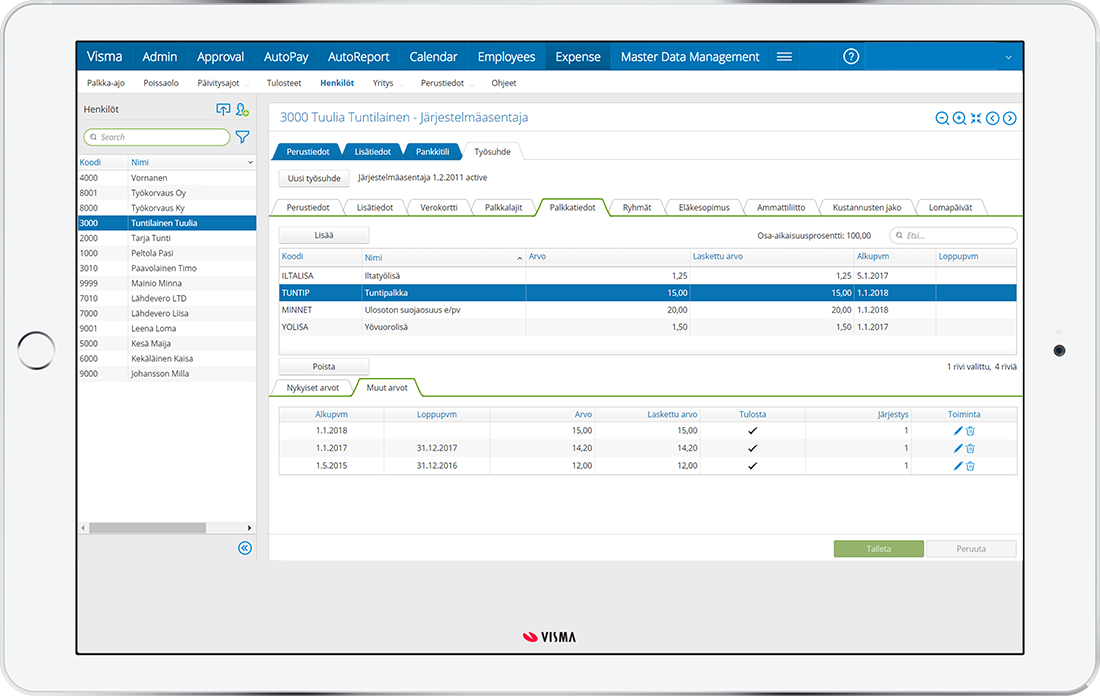Open the Nimi column dropdown in the person list

pos(250,161)
